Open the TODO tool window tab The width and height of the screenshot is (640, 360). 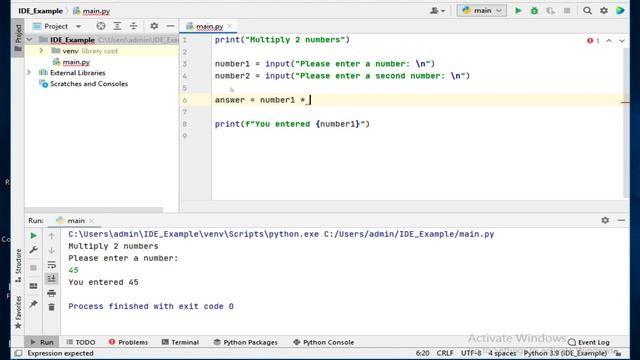(x=81, y=342)
